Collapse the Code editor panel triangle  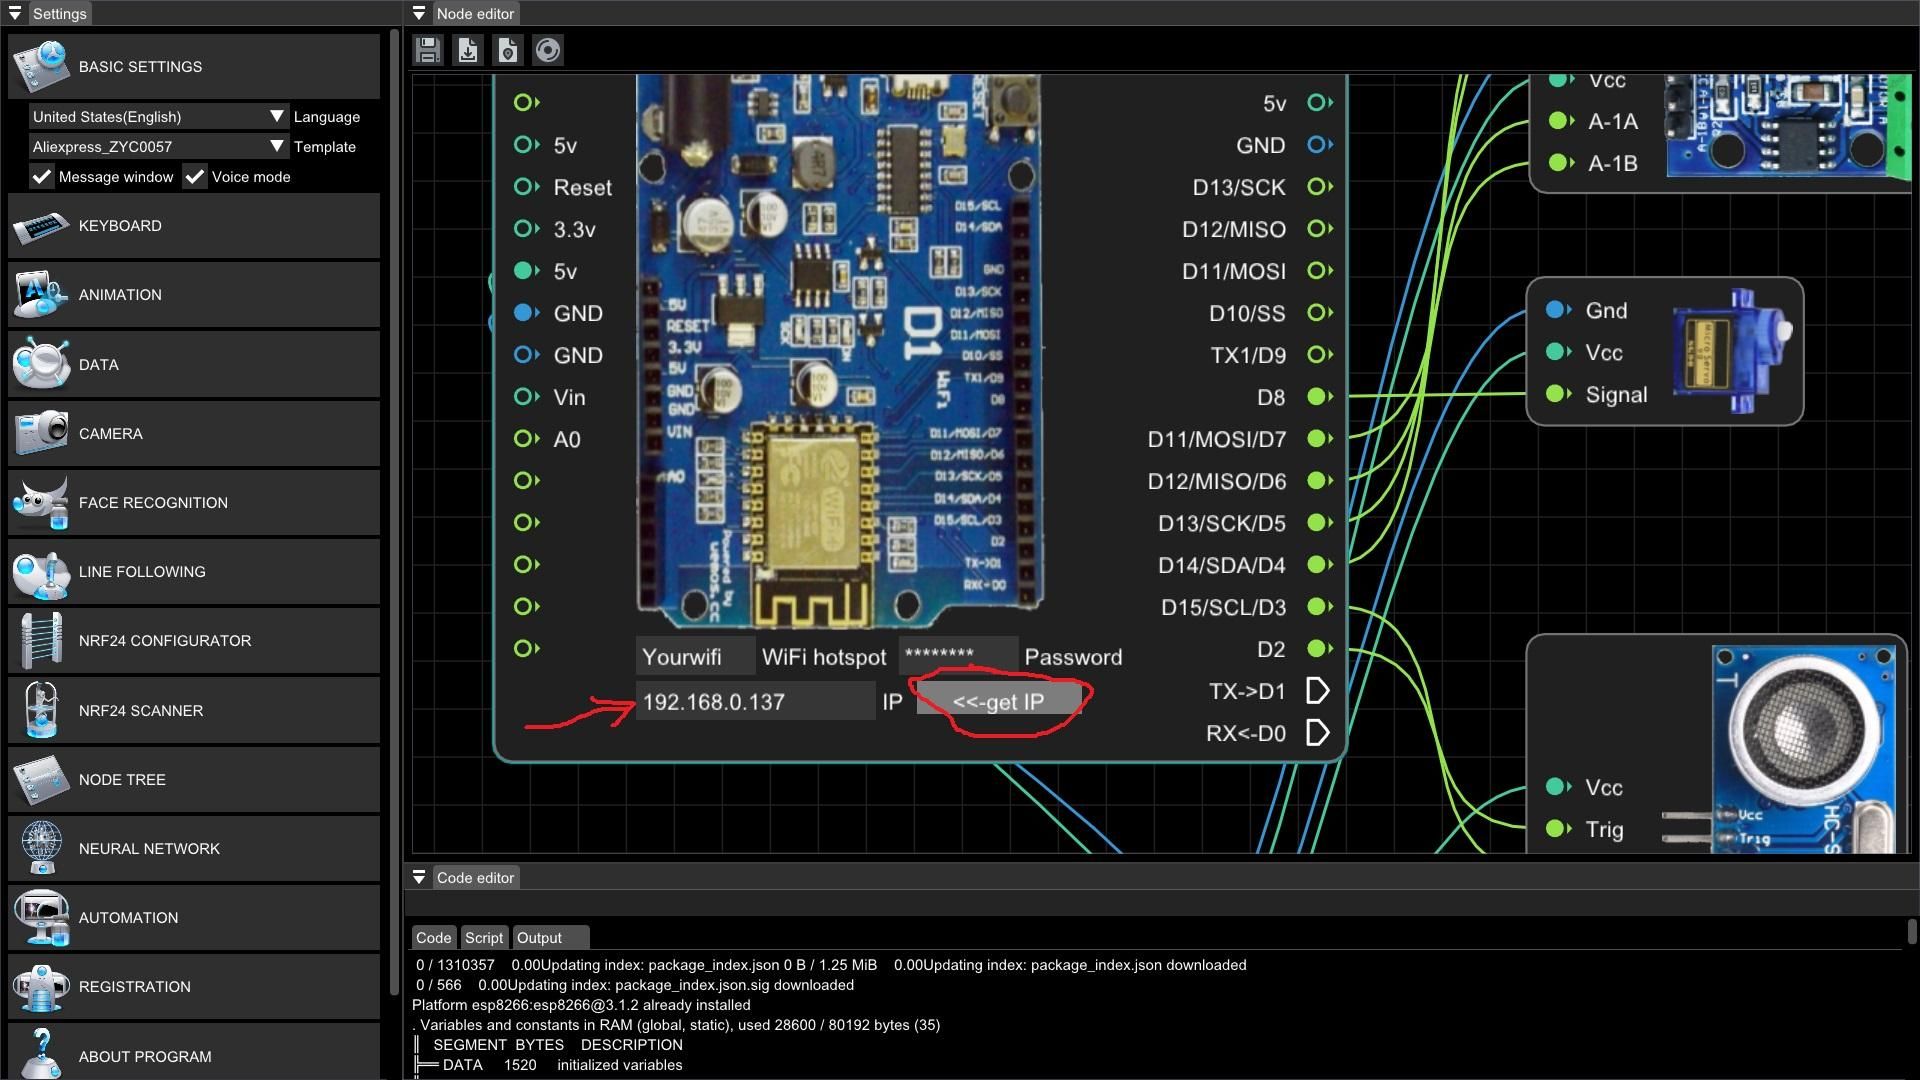(x=419, y=877)
